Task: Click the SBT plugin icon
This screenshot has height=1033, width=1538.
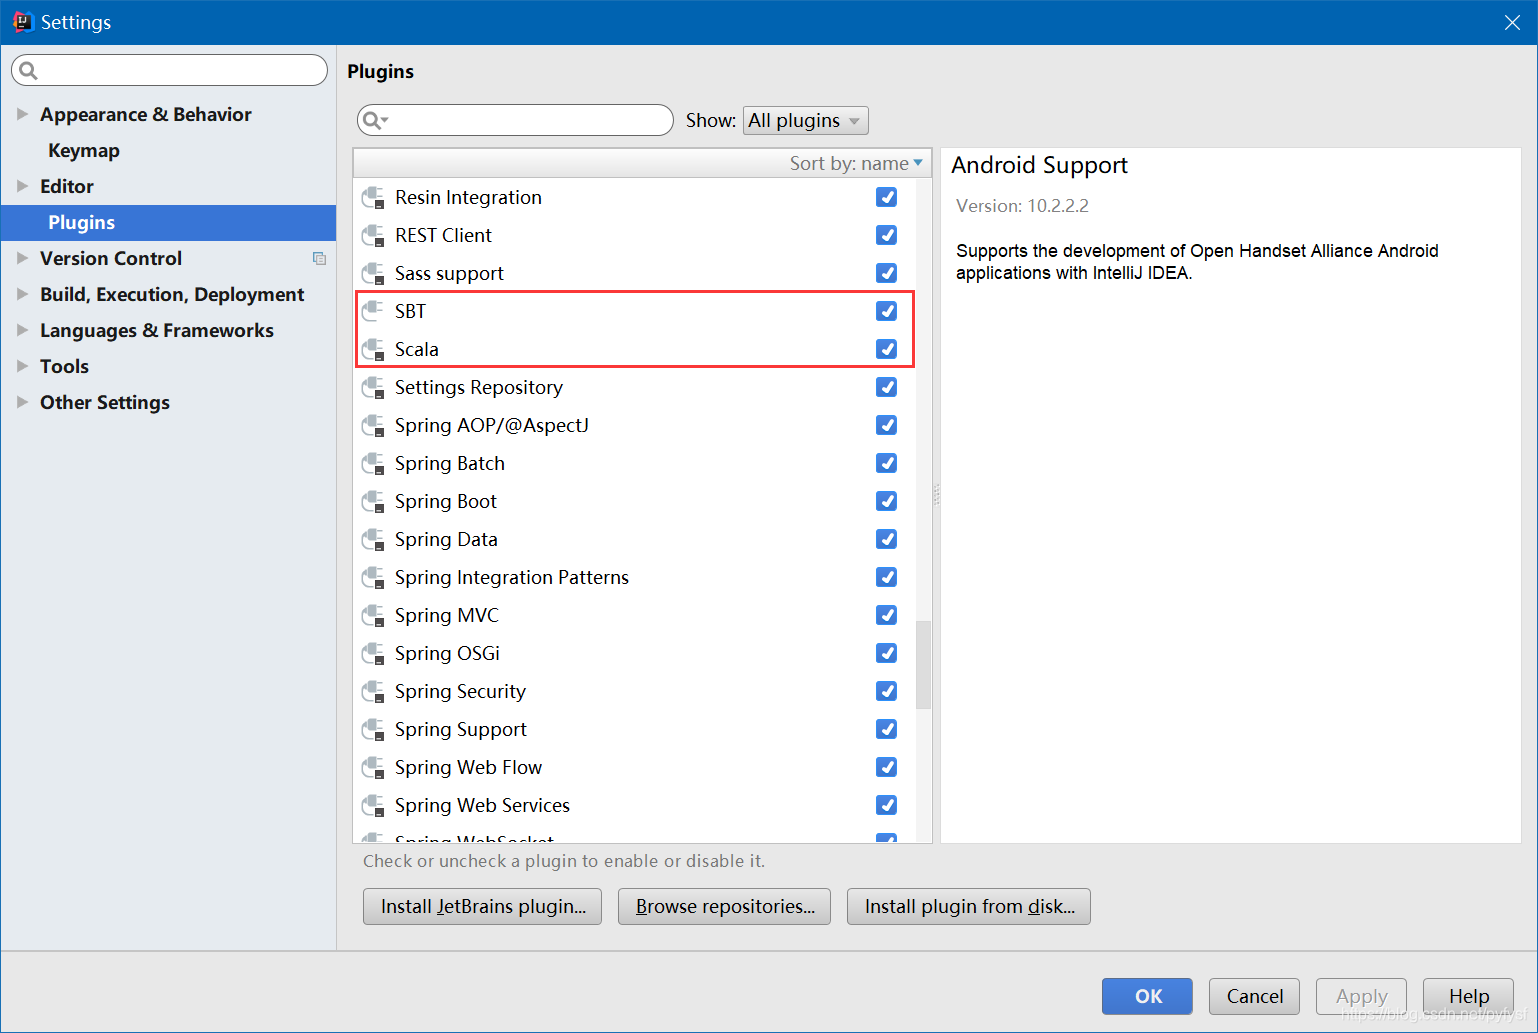Action: pos(373,312)
